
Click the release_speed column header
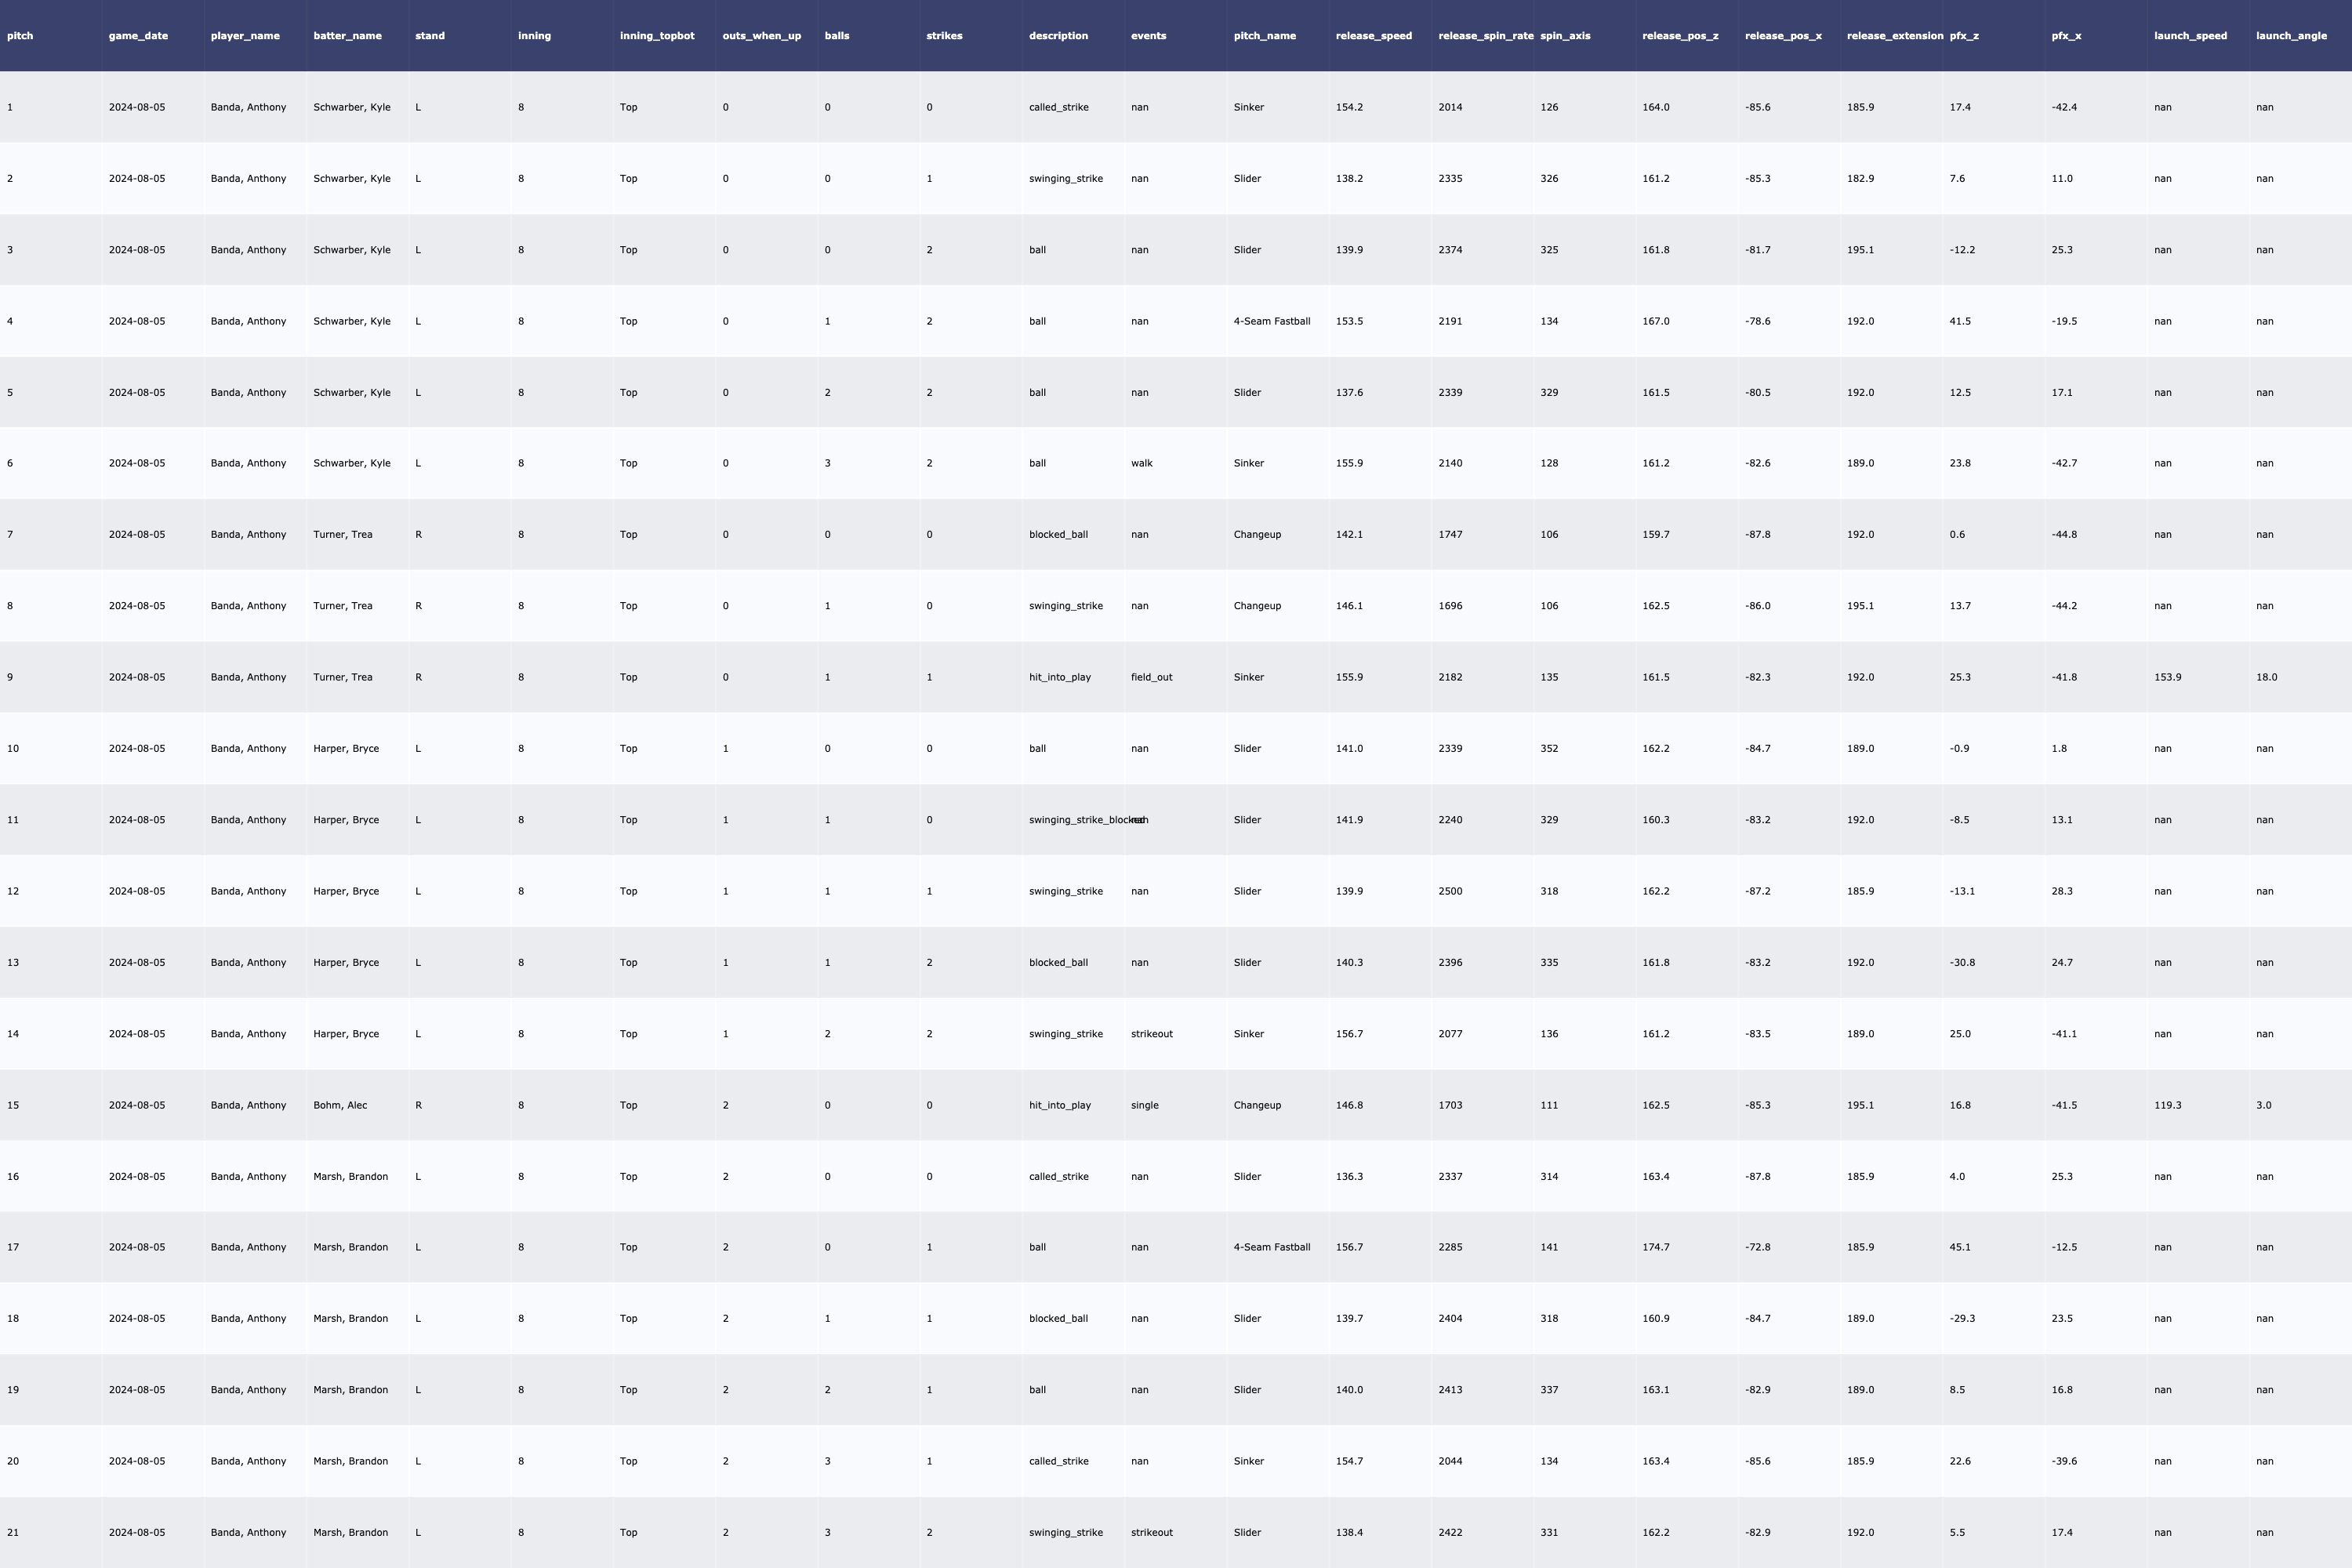[1373, 36]
